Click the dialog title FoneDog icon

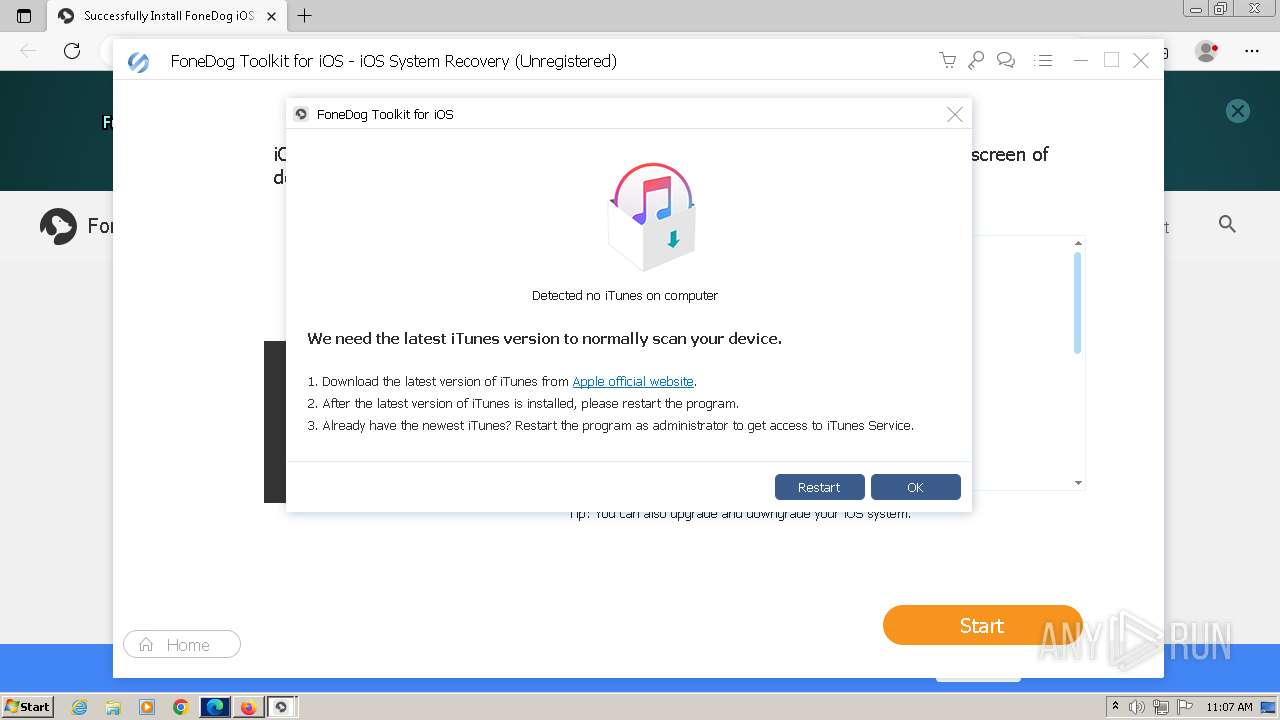[x=301, y=114]
